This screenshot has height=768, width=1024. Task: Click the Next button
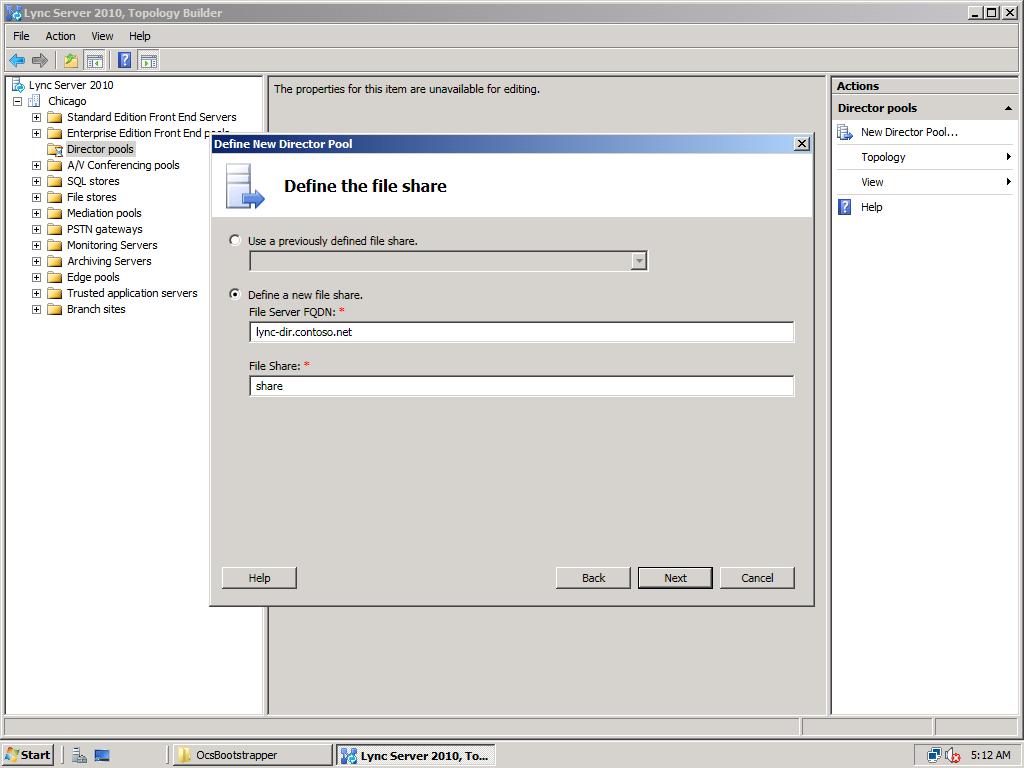tap(675, 578)
